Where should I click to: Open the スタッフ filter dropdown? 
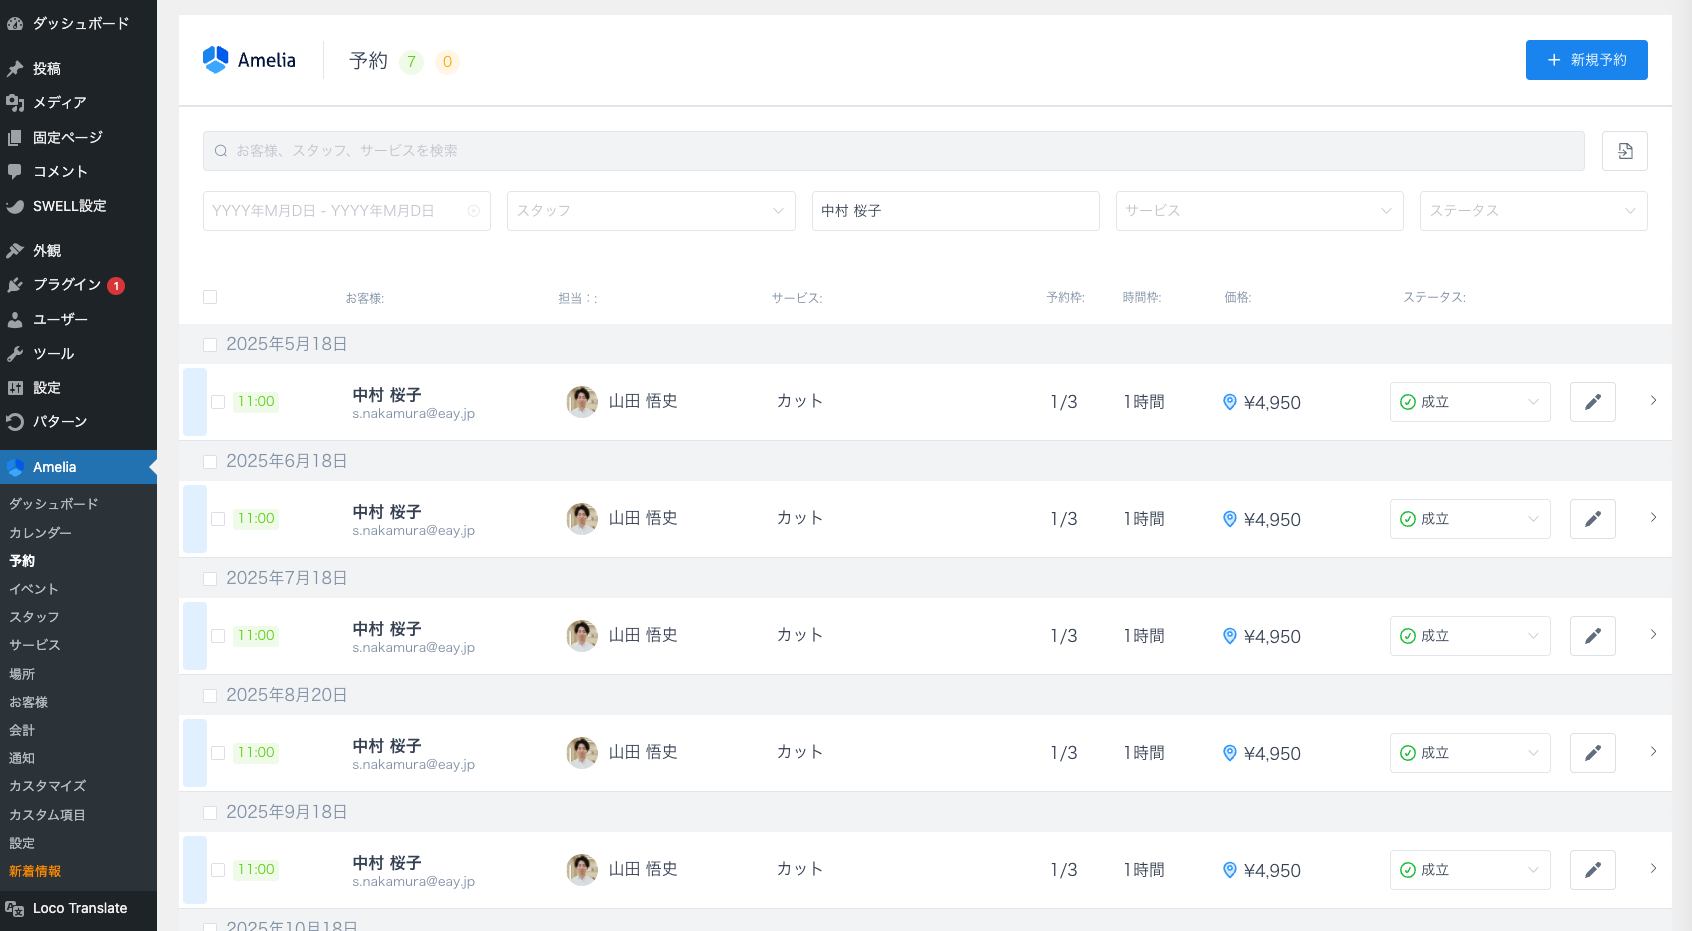pos(650,211)
